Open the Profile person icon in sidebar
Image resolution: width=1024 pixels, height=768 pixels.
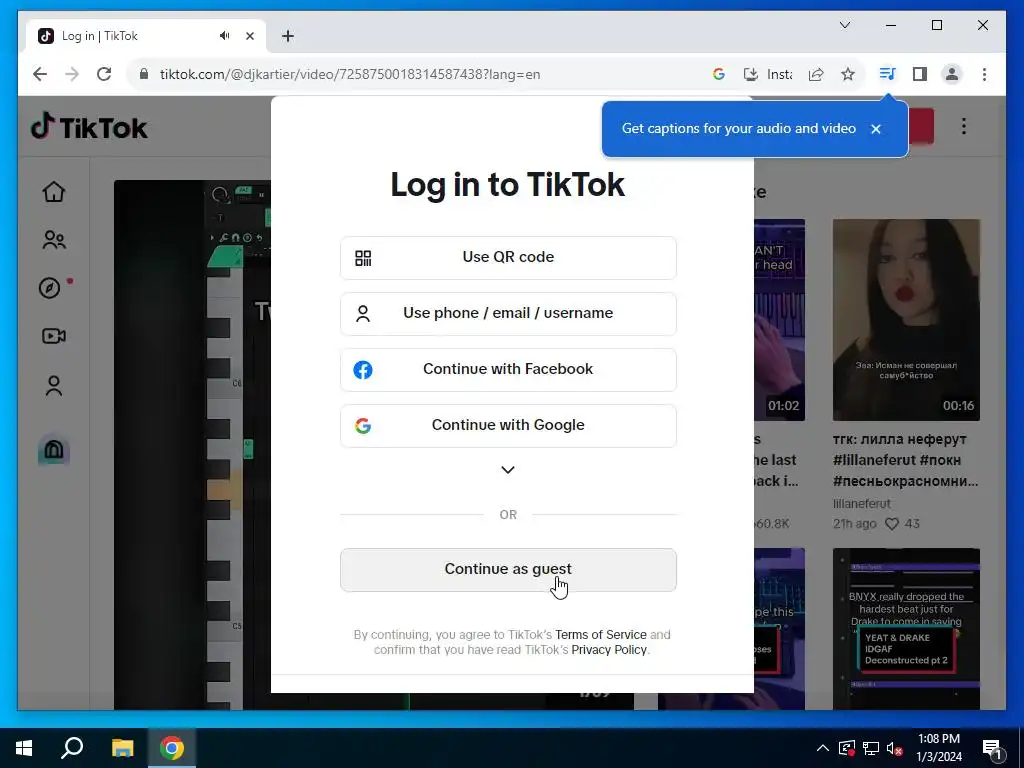coord(54,385)
